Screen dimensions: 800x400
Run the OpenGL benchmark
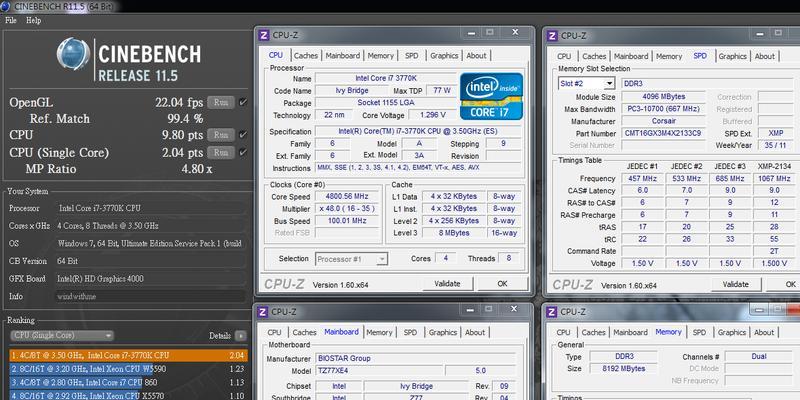pyautogui.click(x=221, y=102)
